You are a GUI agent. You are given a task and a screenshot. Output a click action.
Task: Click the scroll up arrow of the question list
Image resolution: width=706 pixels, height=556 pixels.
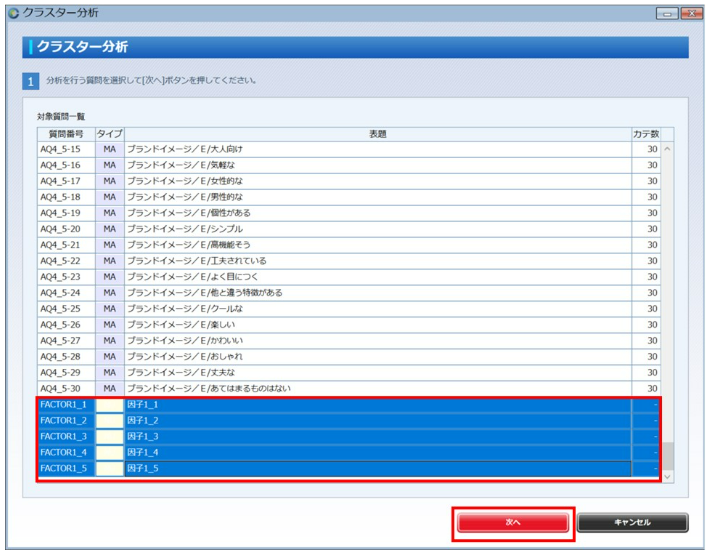[x=667, y=148]
